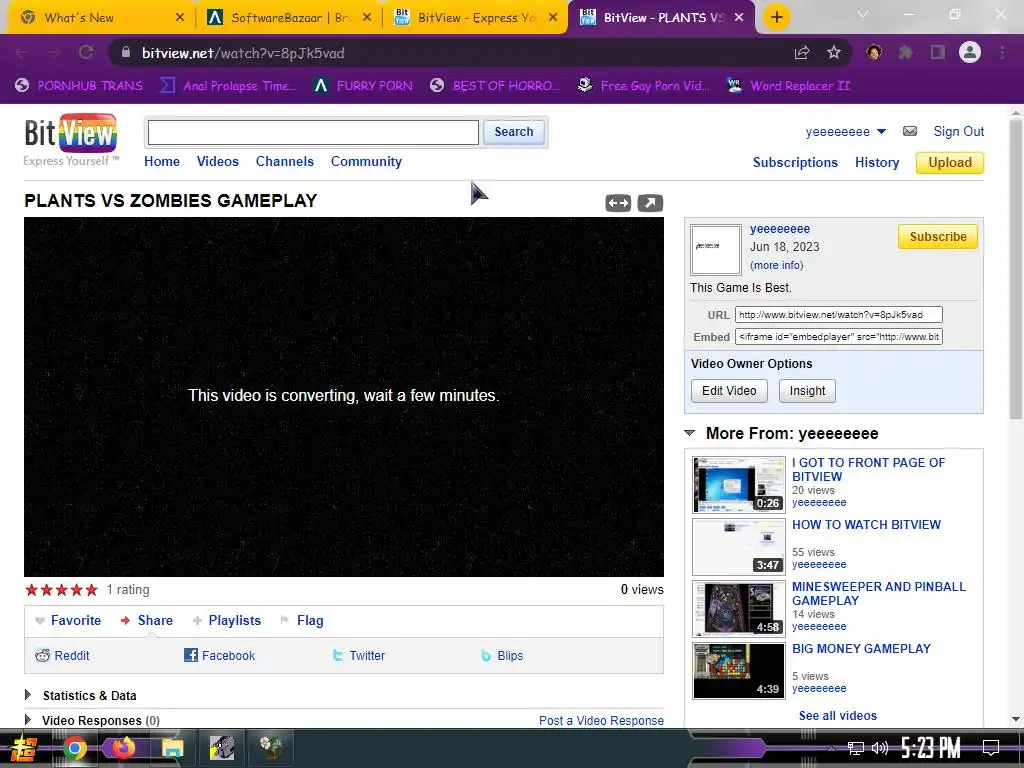Viewport: 1024px width, 768px height.
Task: Click the Start button on taskbar
Action: tap(24, 748)
